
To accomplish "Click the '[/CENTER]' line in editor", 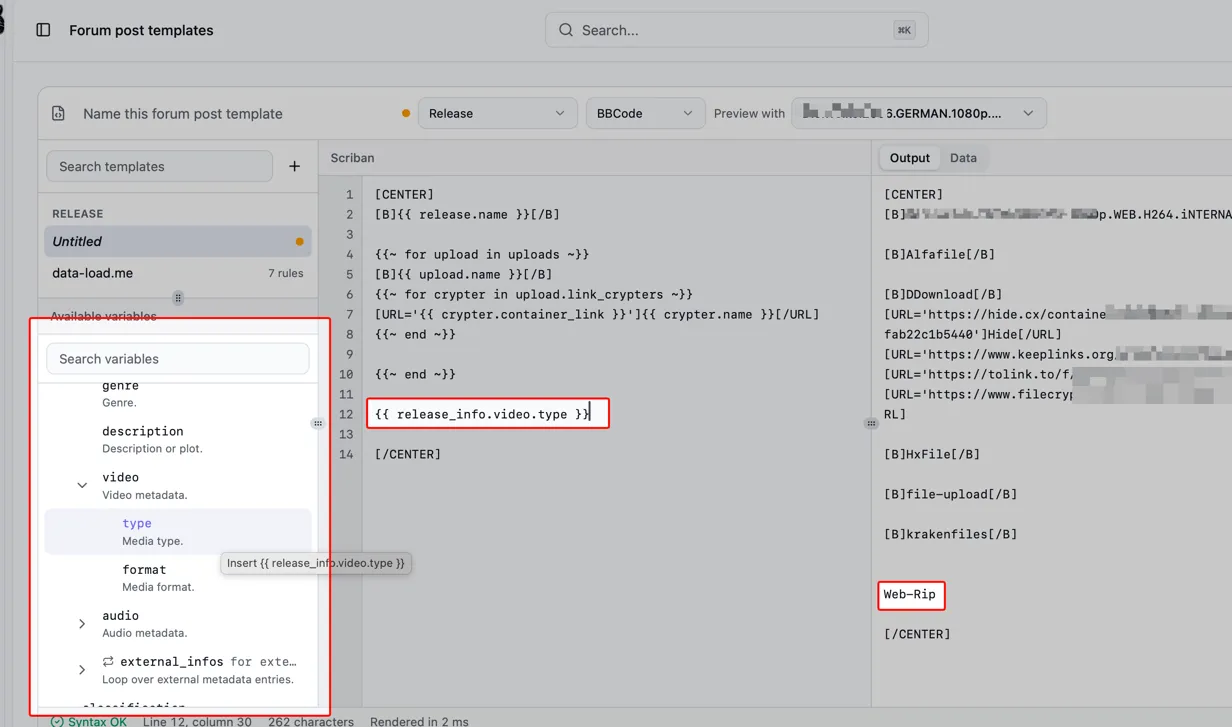I will (408, 454).
